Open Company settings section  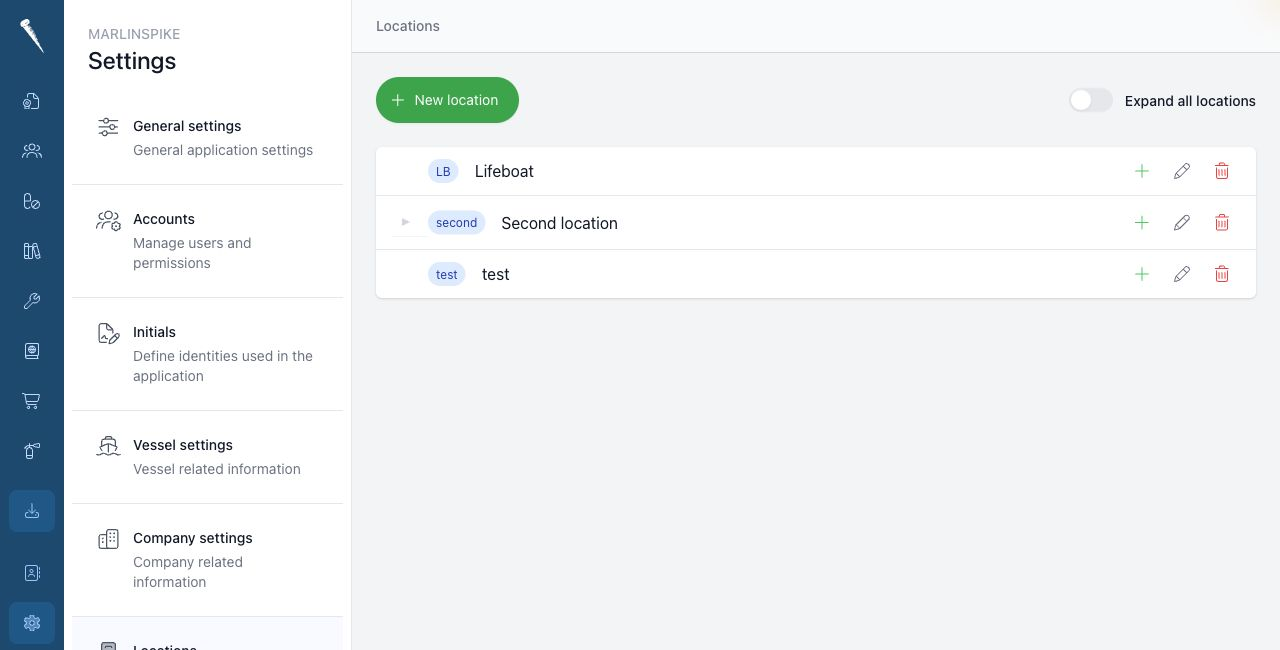[x=207, y=560]
